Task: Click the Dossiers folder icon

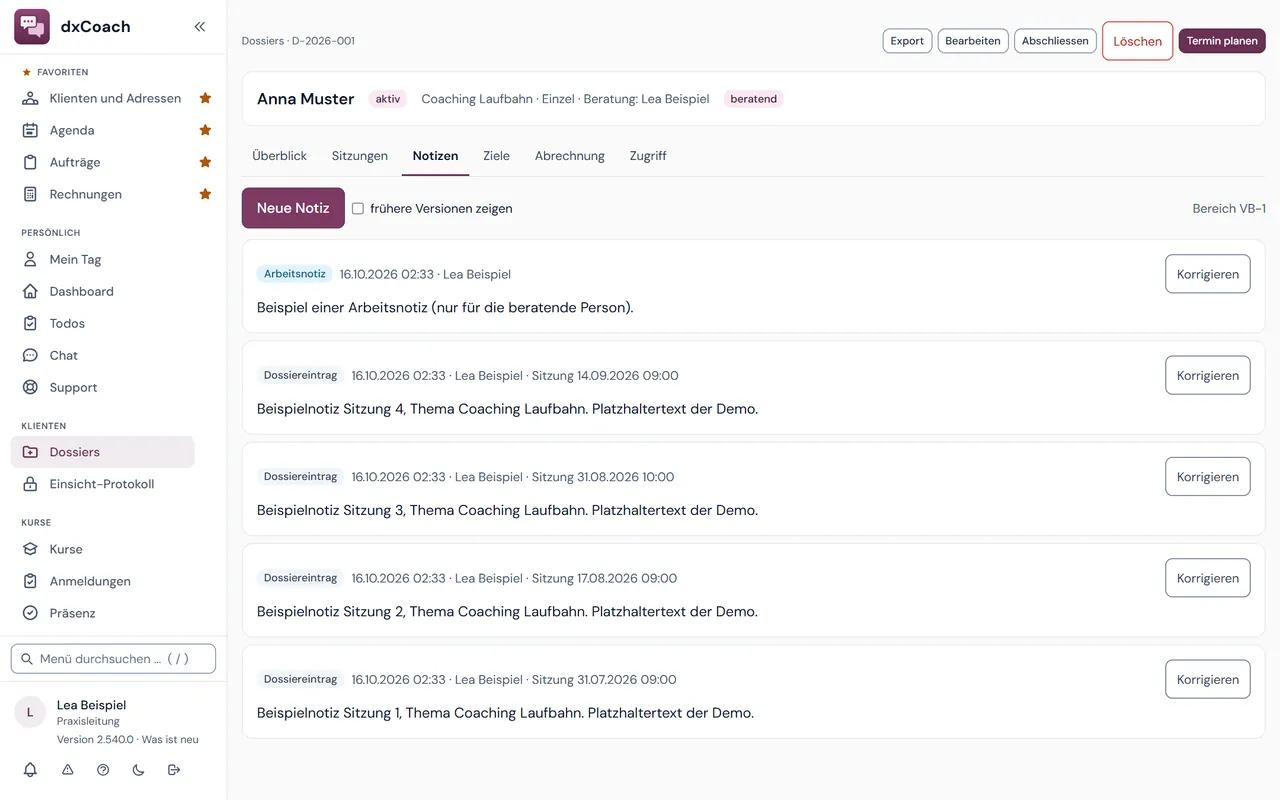Action: point(30,452)
